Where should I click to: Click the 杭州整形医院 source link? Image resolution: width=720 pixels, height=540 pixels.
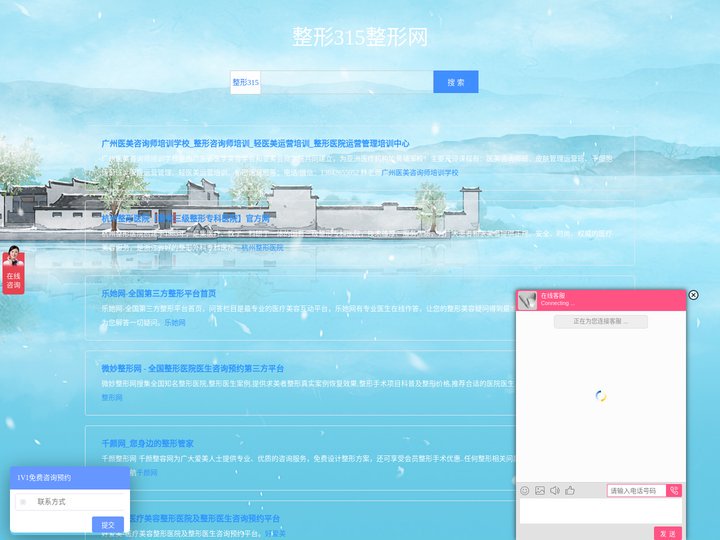[x=263, y=248]
